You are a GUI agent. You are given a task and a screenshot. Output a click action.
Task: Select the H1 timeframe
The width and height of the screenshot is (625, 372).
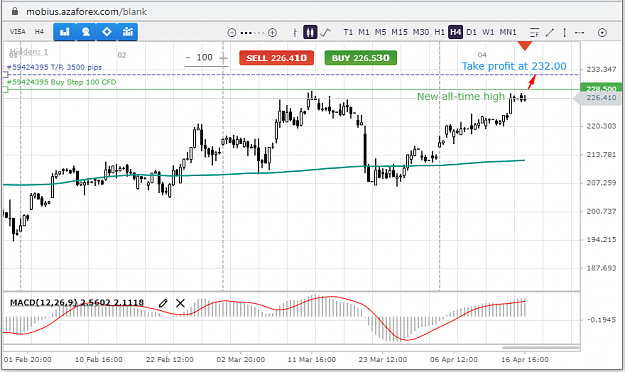point(439,32)
